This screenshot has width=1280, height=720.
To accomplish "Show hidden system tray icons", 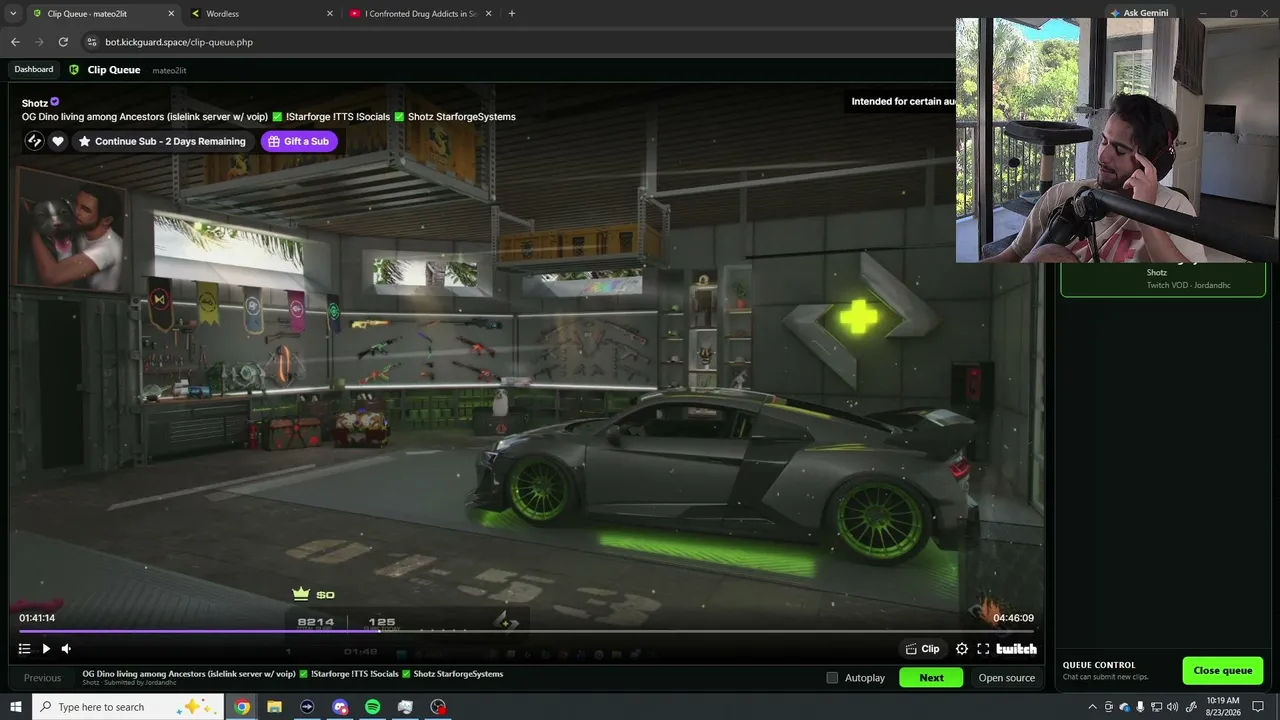I will (x=1092, y=707).
